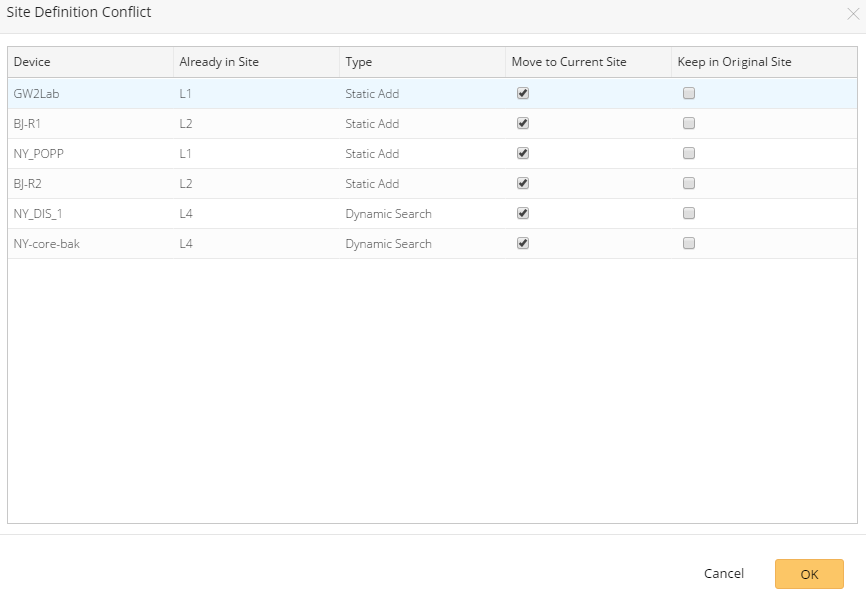866x597 pixels.
Task: Check Keep in Original Site for NY-core-bak
Action: coord(689,243)
